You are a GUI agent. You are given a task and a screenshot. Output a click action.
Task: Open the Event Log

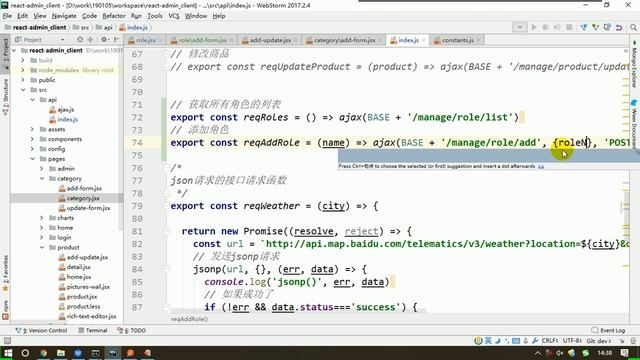(608, 330)
